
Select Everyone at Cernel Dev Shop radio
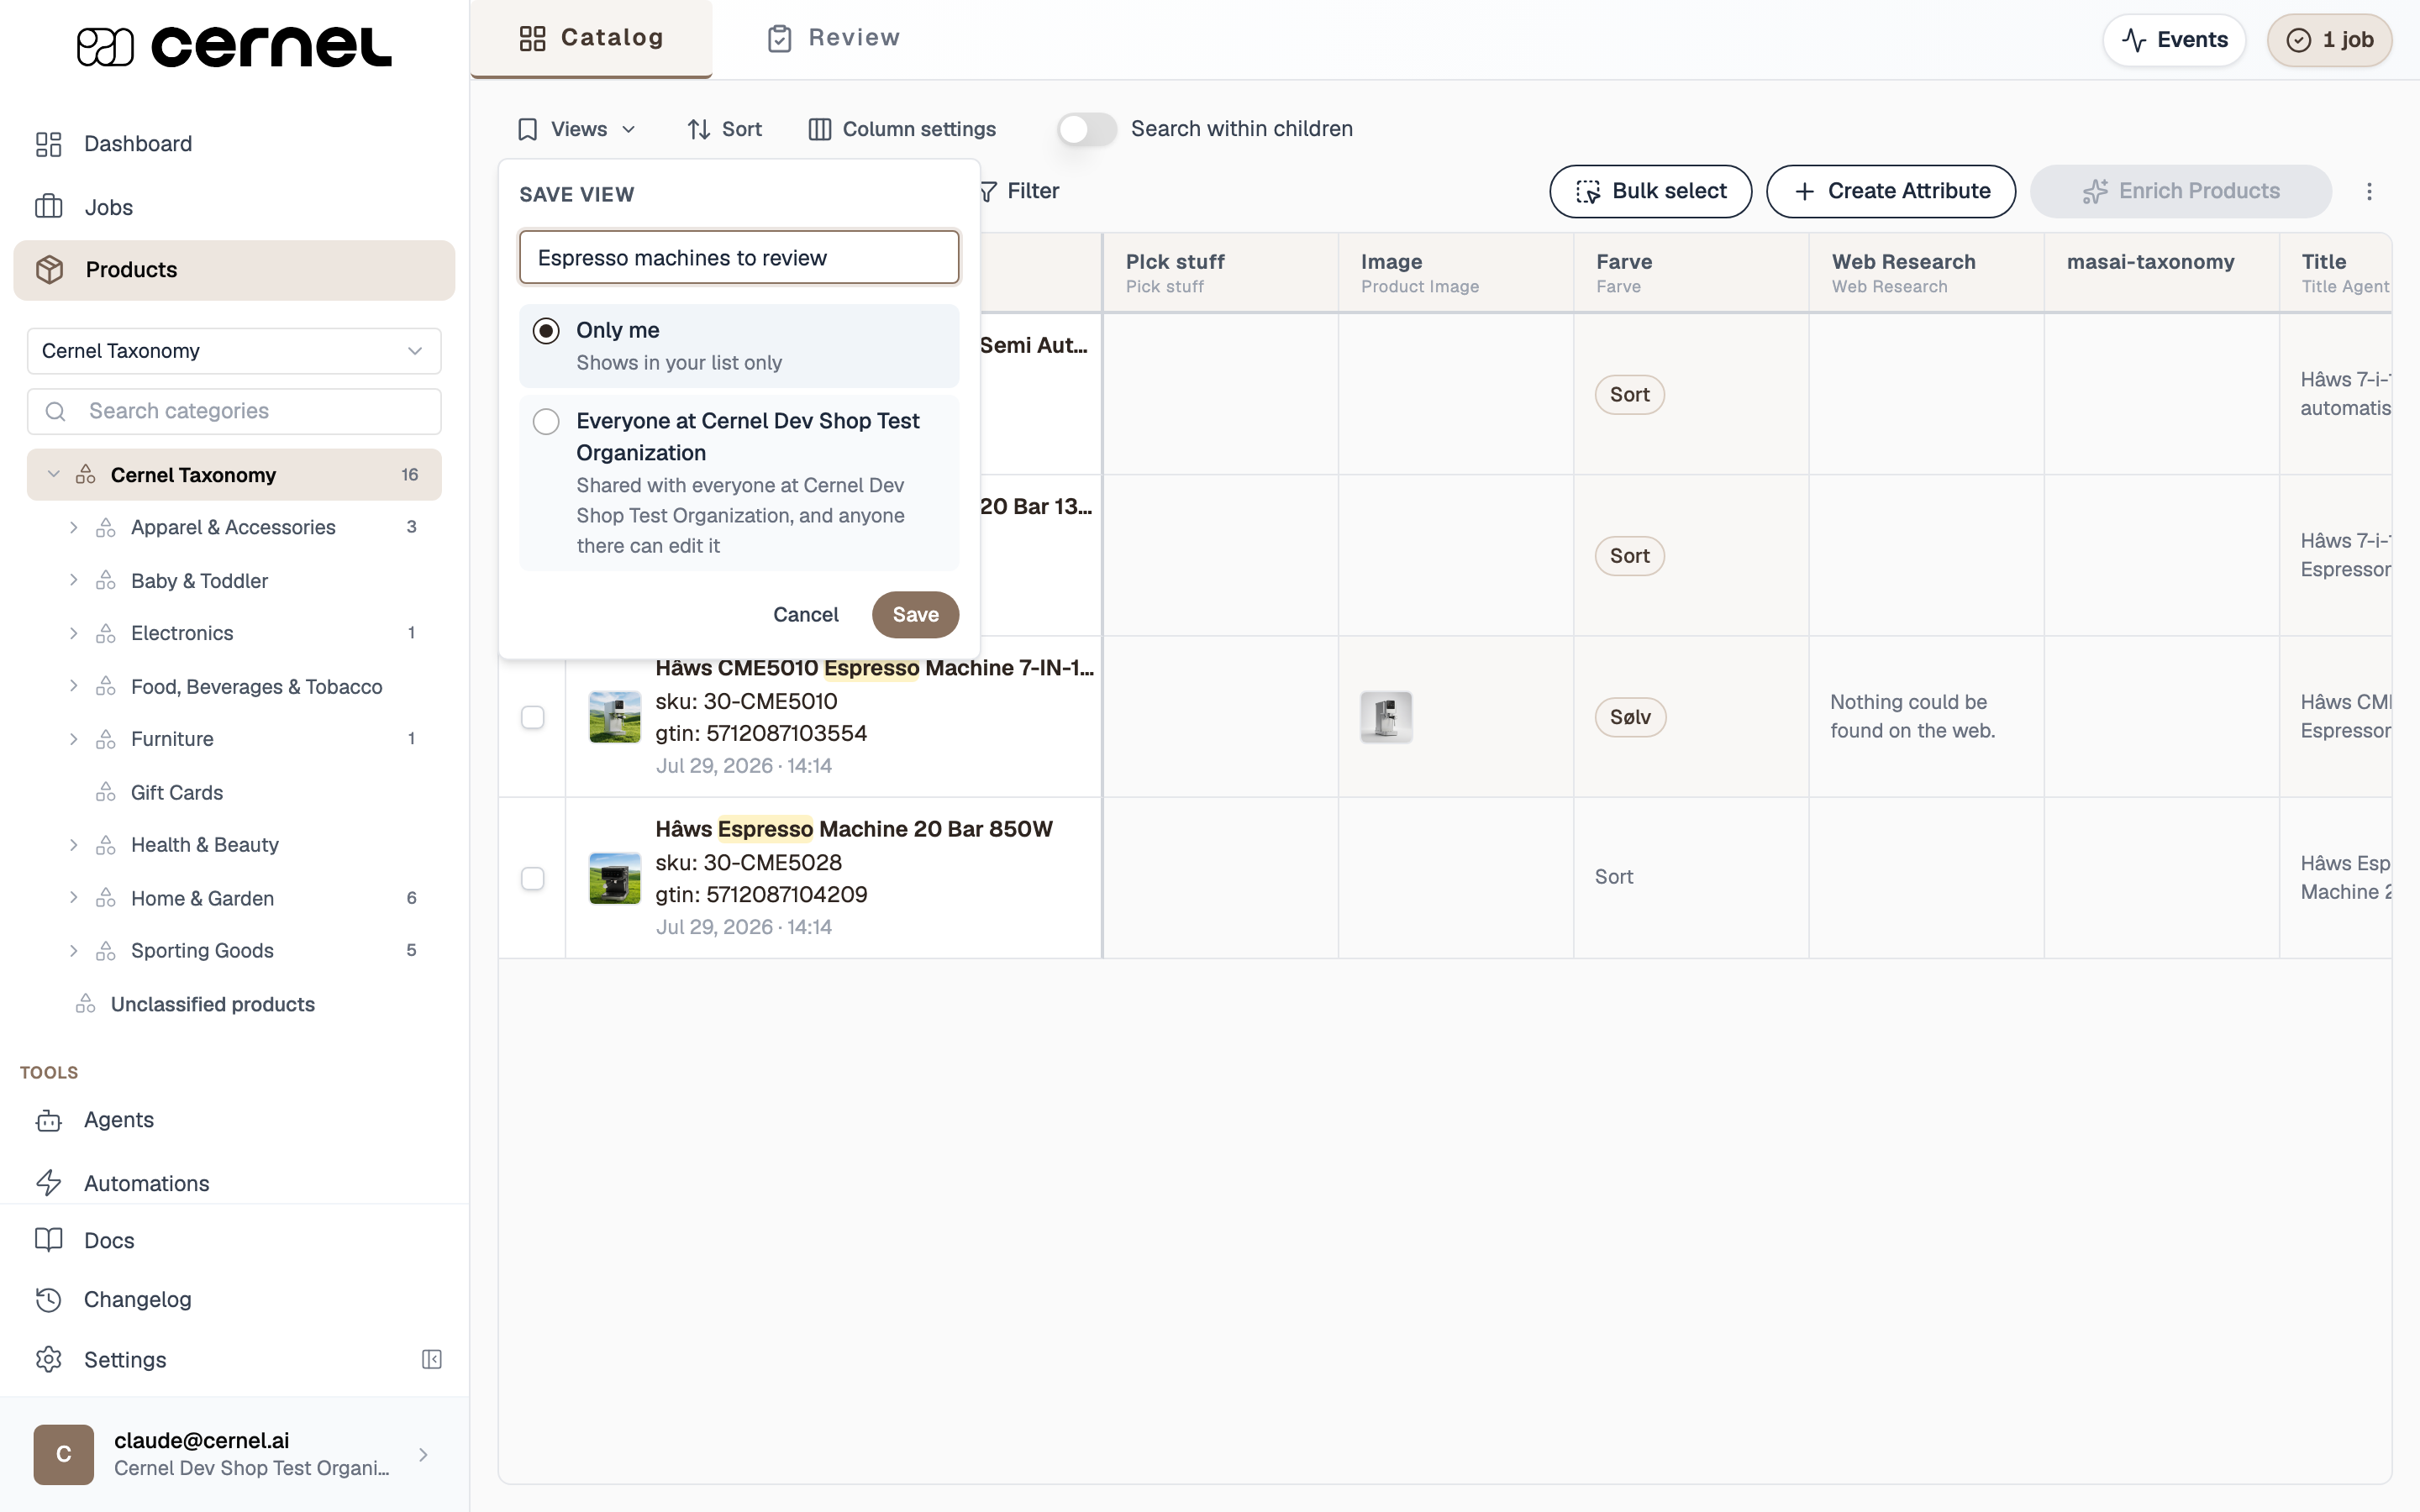click(546, 422)
